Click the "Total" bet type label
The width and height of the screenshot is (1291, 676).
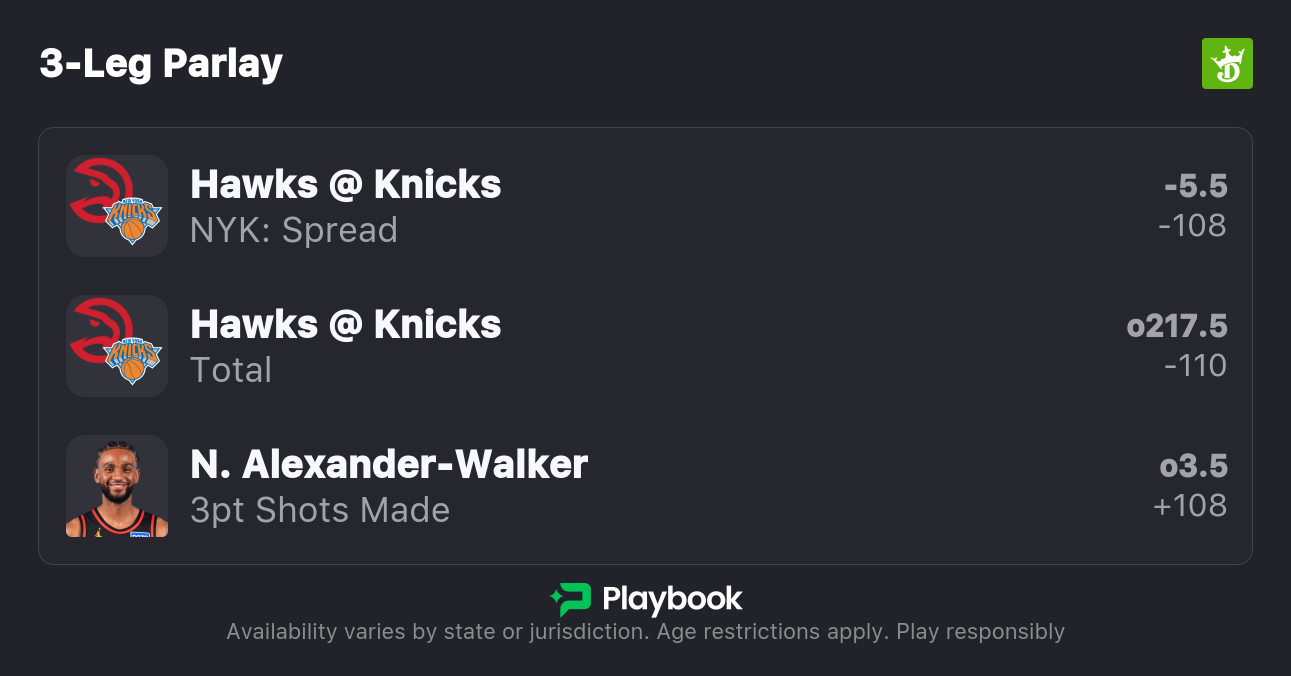[231, 370]
